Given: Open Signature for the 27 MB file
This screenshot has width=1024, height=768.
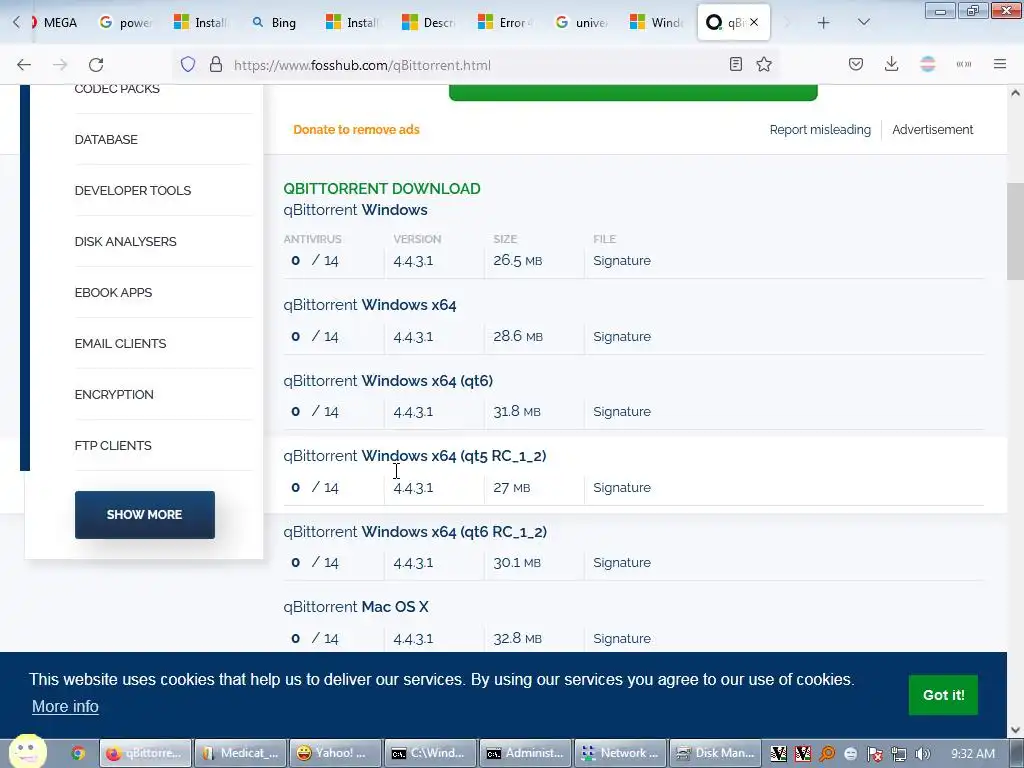Looking at the screenshot, I should click(x=622, y=487).
